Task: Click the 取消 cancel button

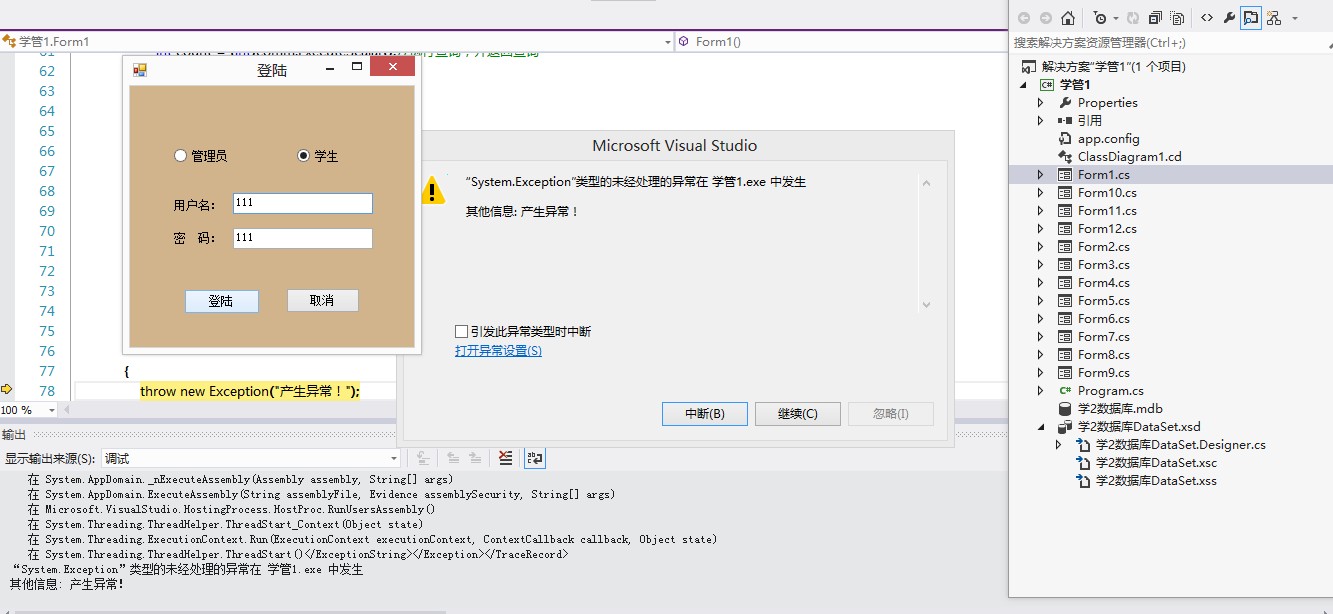Action: (x=322, y=301)
